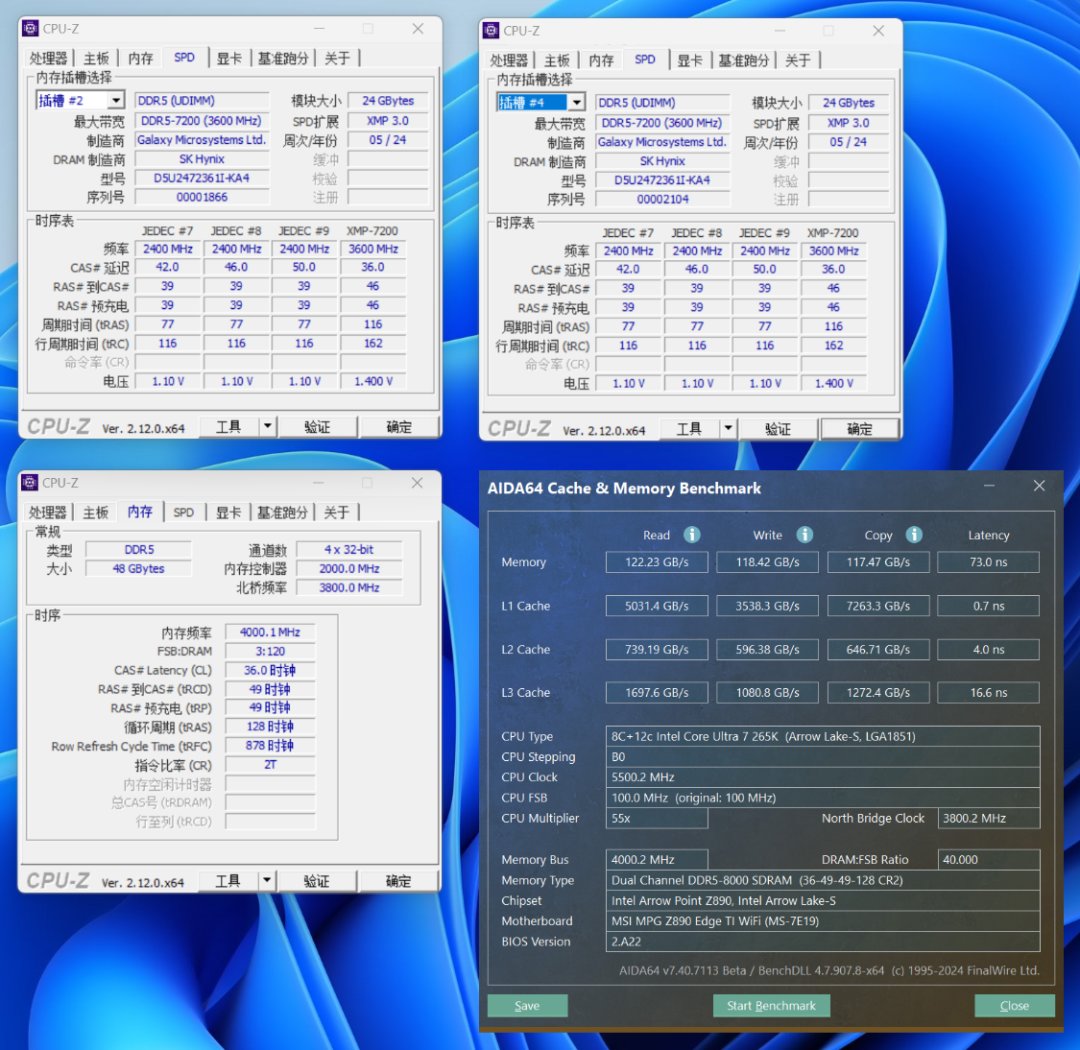The image size is (1080, 1050).
Task: Click 工具 button in memory window
Action: (x=228, y=881)
